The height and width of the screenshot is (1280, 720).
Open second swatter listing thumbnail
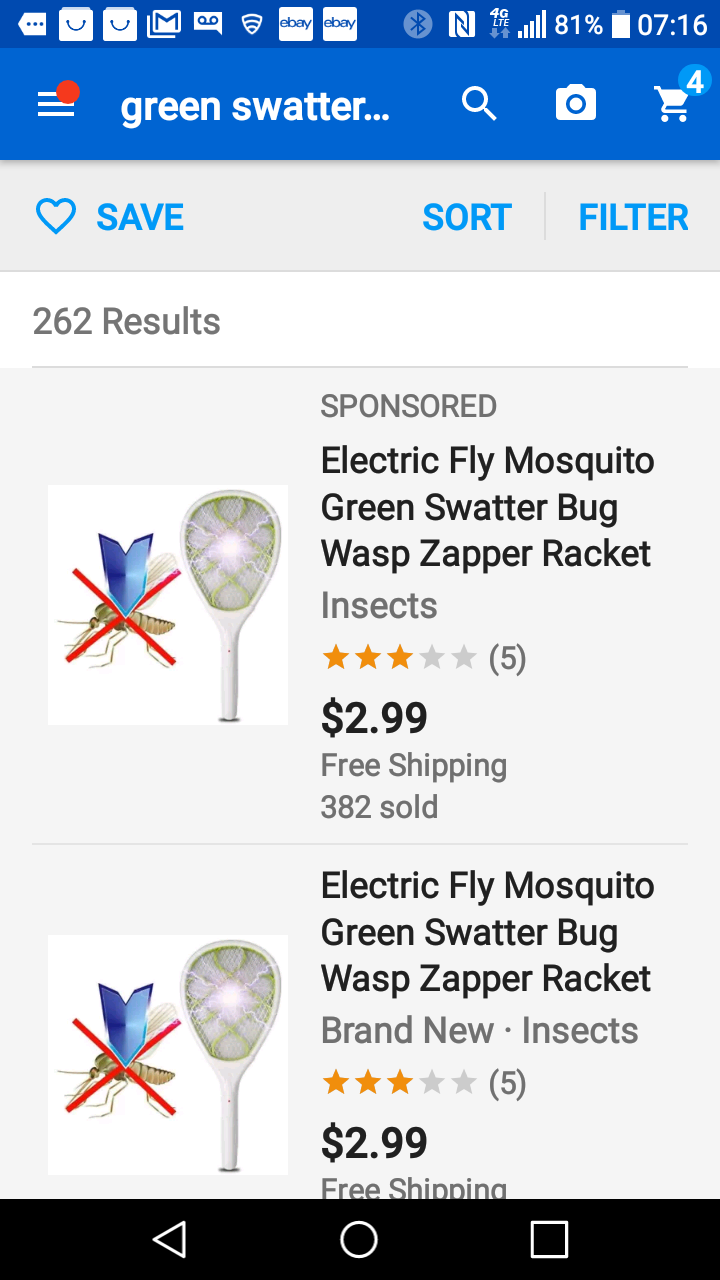click(x=168, y=1054)
